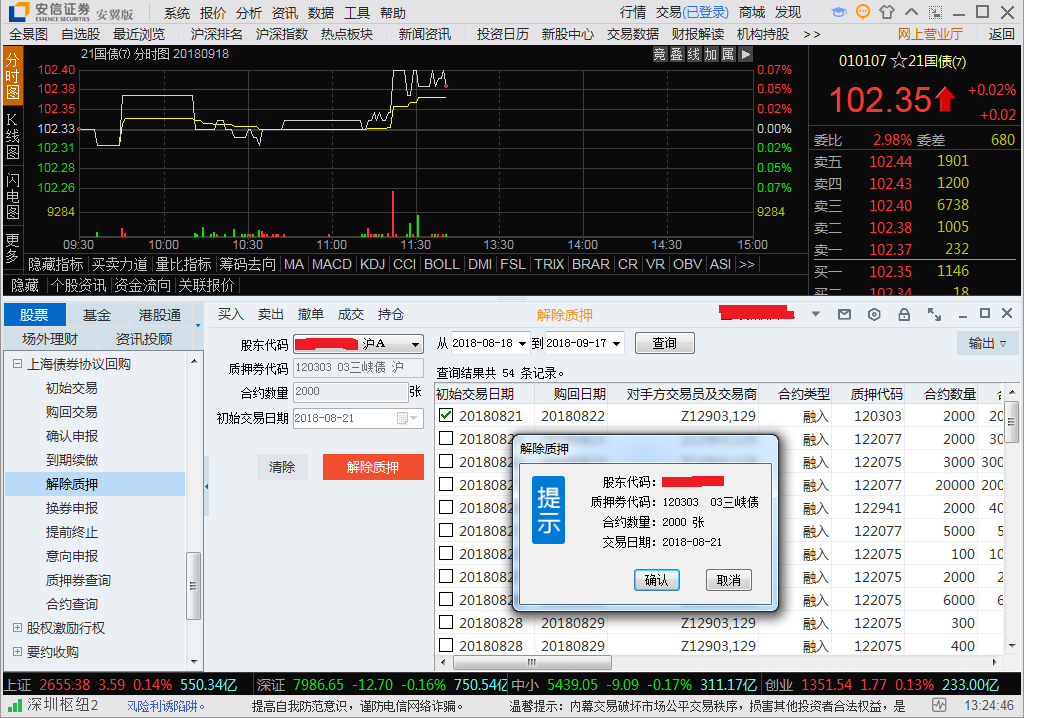Click the >> arrow after ASI indicator
Image resolution: width=1041 pixels, height=718 pixels.
(747, 264)
